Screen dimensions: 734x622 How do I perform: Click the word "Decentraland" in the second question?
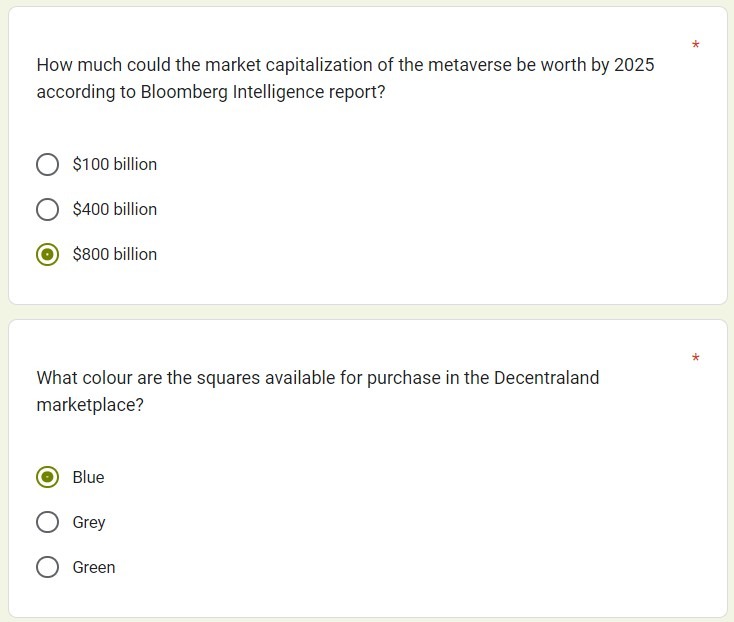pos(546,378)
